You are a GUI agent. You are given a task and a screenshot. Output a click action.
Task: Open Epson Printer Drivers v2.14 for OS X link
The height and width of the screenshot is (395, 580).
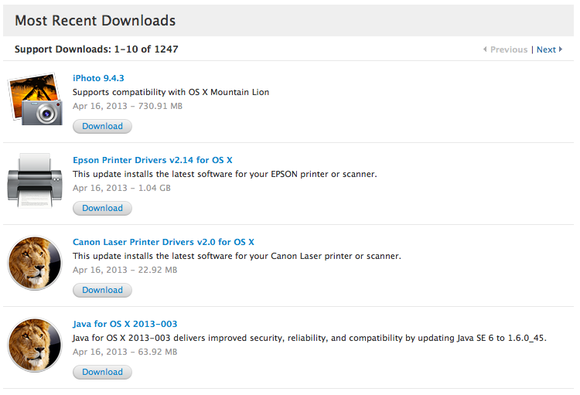(x=152, y=160)
